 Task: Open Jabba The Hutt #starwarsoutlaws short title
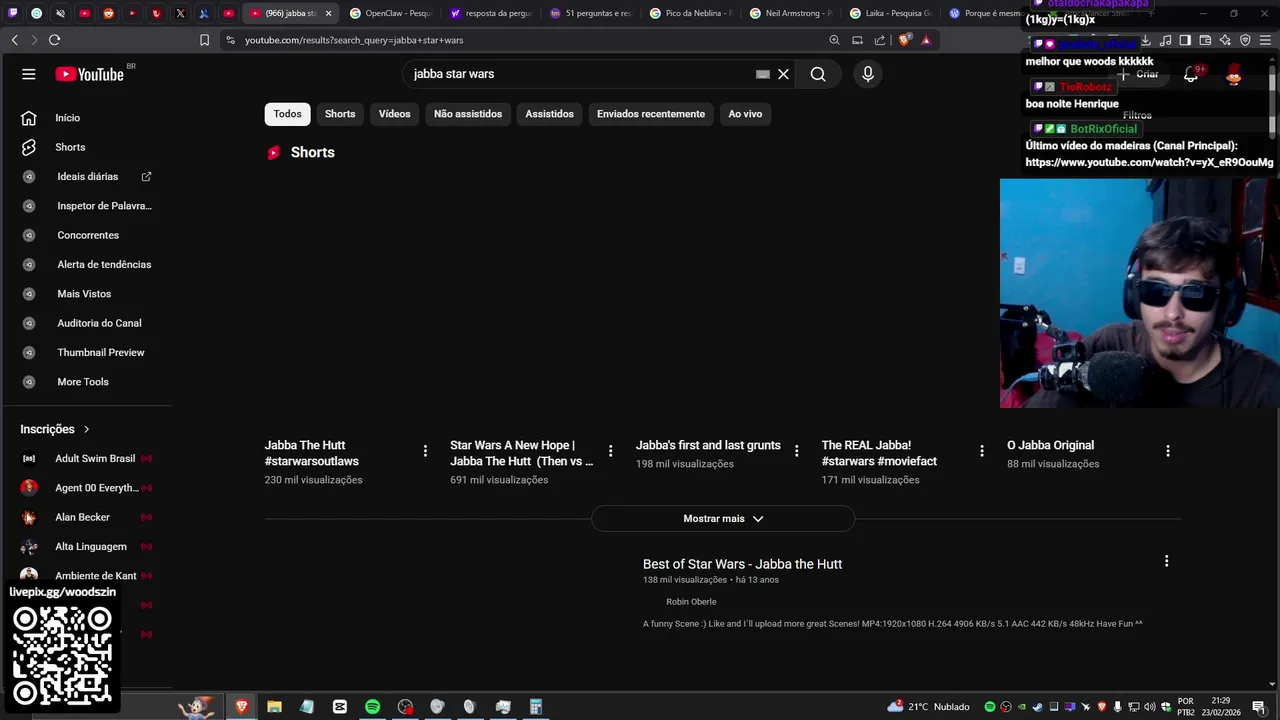[x=312, y=453]
